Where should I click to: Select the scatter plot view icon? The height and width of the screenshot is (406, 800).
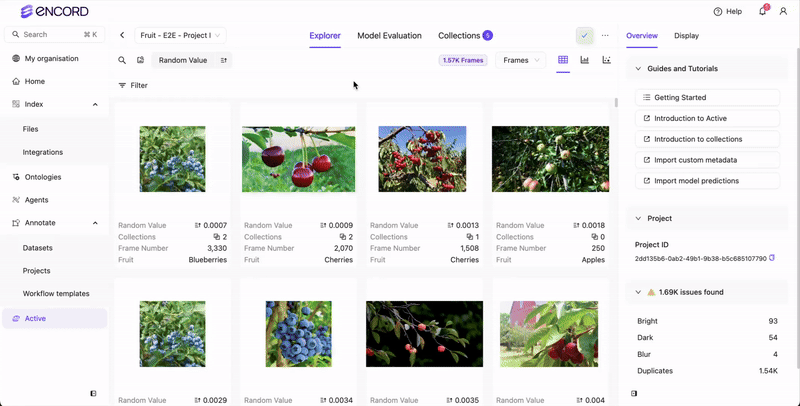606,60
